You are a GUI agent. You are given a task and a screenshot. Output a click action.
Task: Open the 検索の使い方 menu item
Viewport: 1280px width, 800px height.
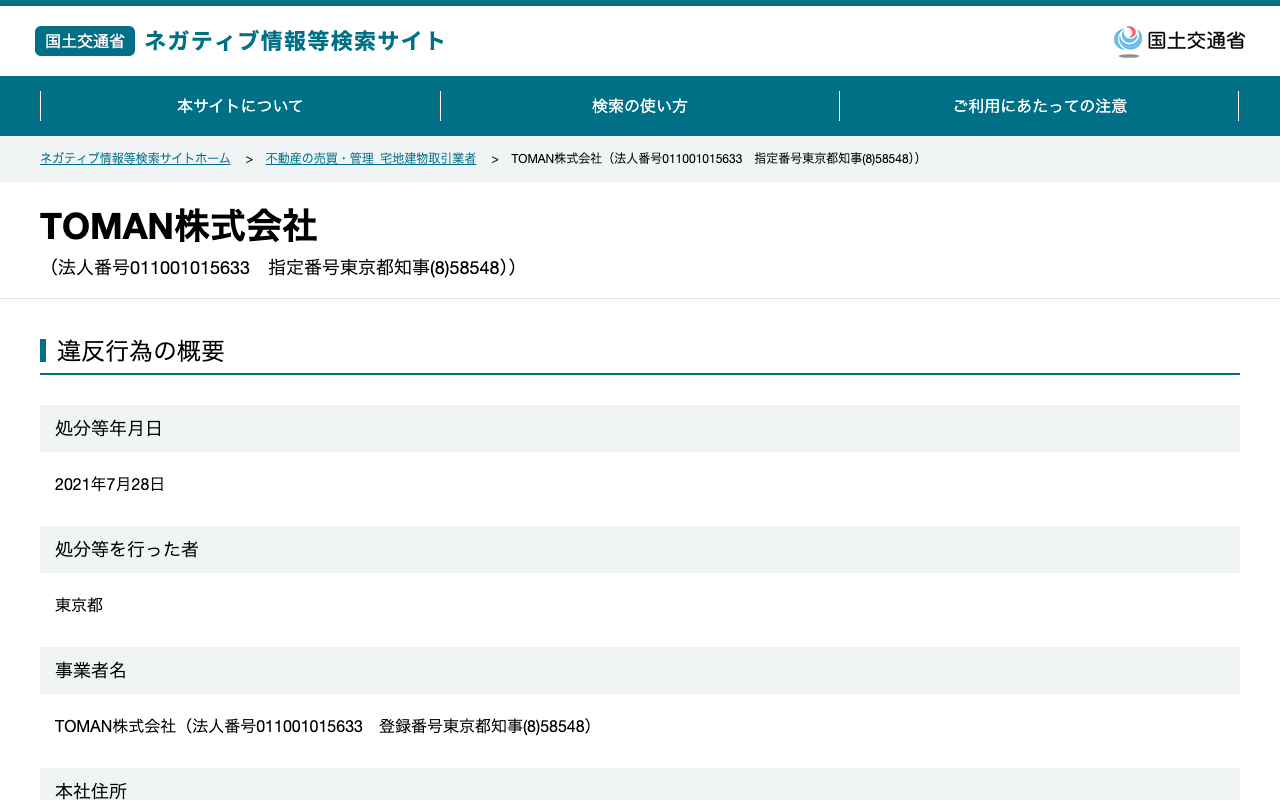click(x=640, y=106)
